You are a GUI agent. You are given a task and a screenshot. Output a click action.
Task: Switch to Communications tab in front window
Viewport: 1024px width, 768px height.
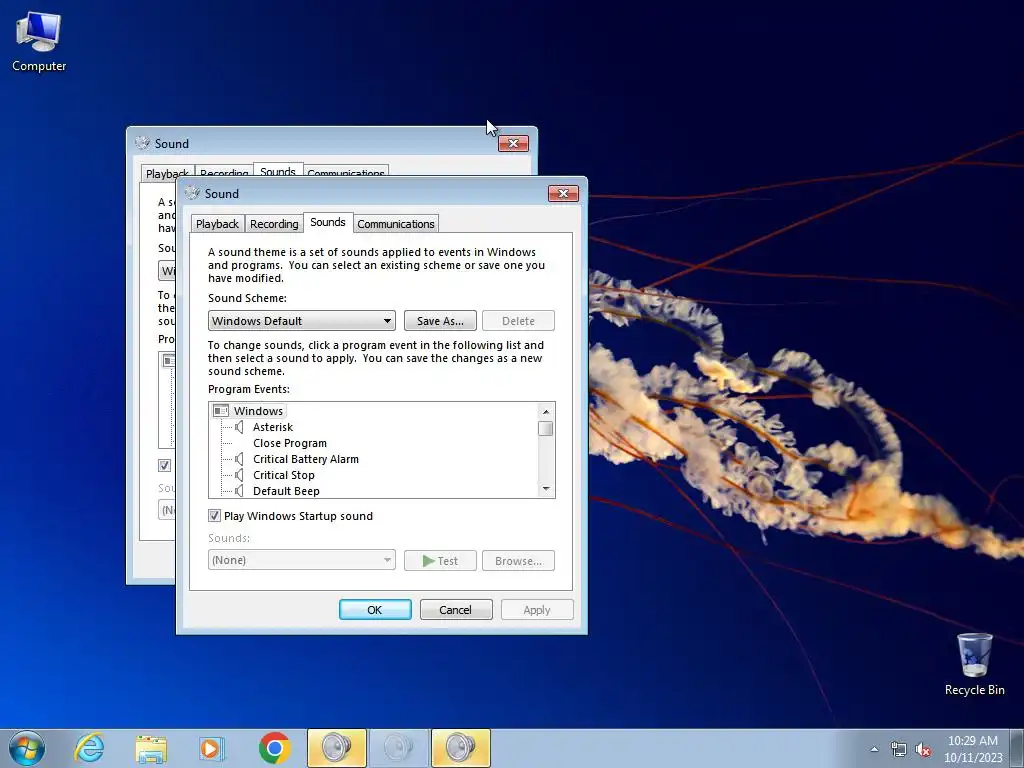(396, 223)
